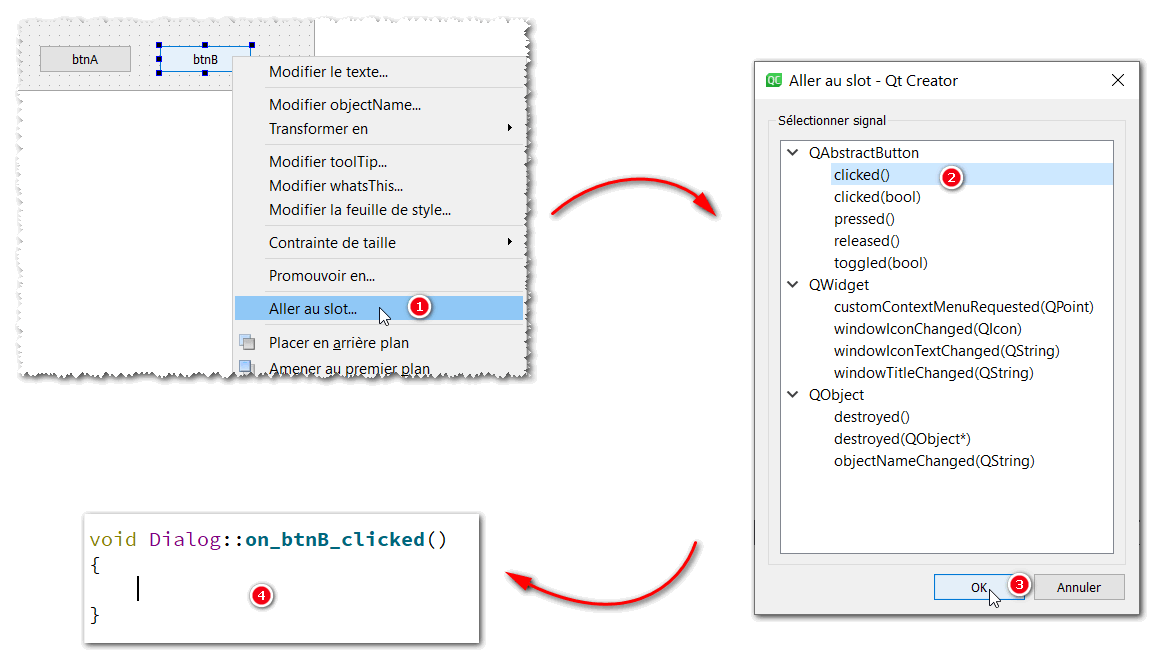The height and width of the screenshot is (663, 1154).
Task: Select the toggled(bool) signal
Action: (880, 263)
